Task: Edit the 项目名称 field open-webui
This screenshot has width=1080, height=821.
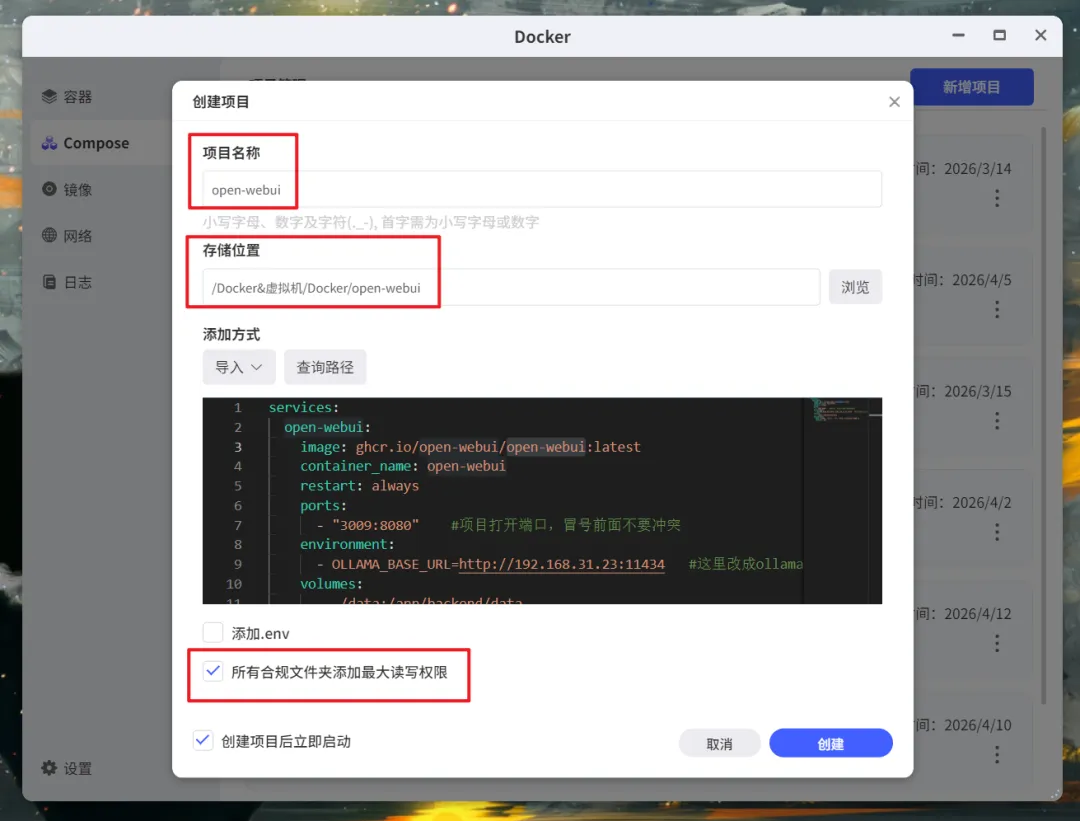Action: (541, 189)
